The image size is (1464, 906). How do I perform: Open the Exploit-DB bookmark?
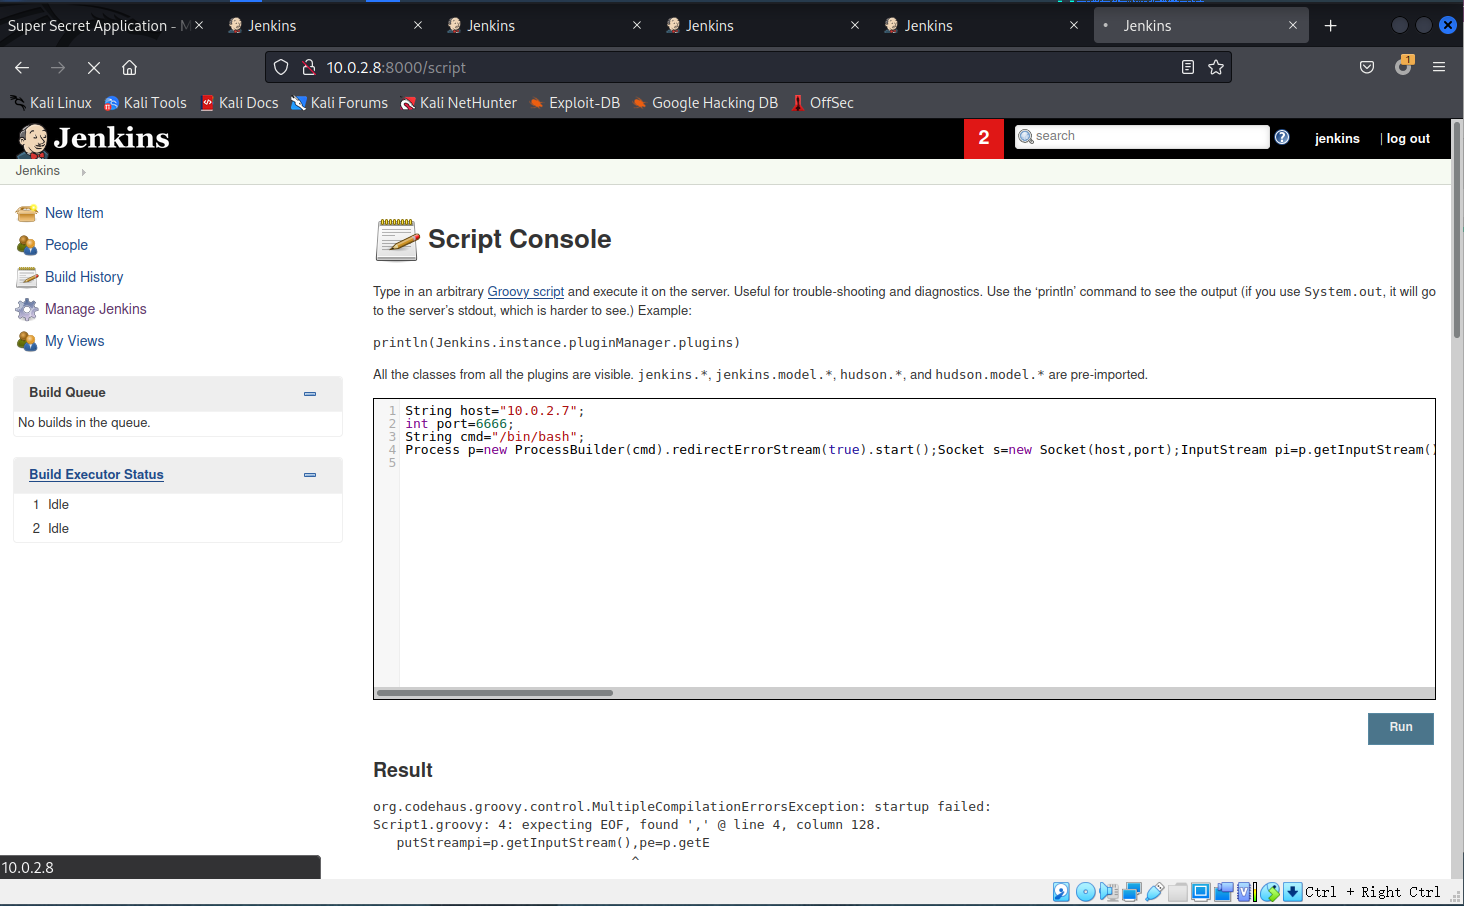click(x=574, y=103)
